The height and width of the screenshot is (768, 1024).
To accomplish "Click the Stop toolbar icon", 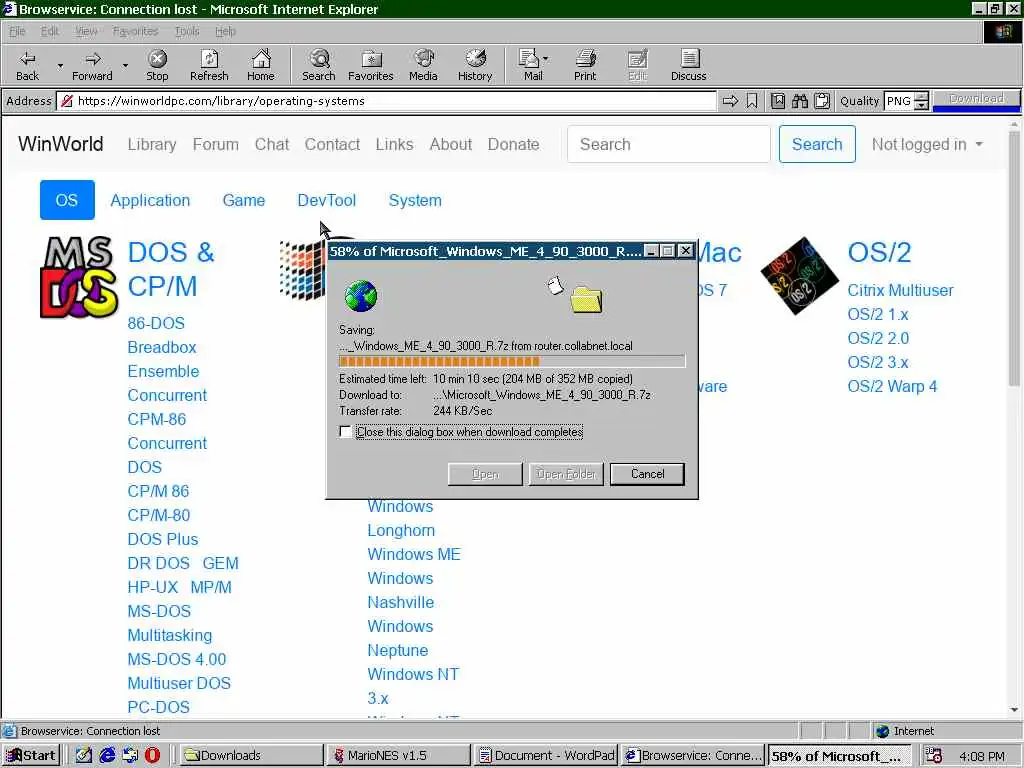I will [x=157, y=59].
